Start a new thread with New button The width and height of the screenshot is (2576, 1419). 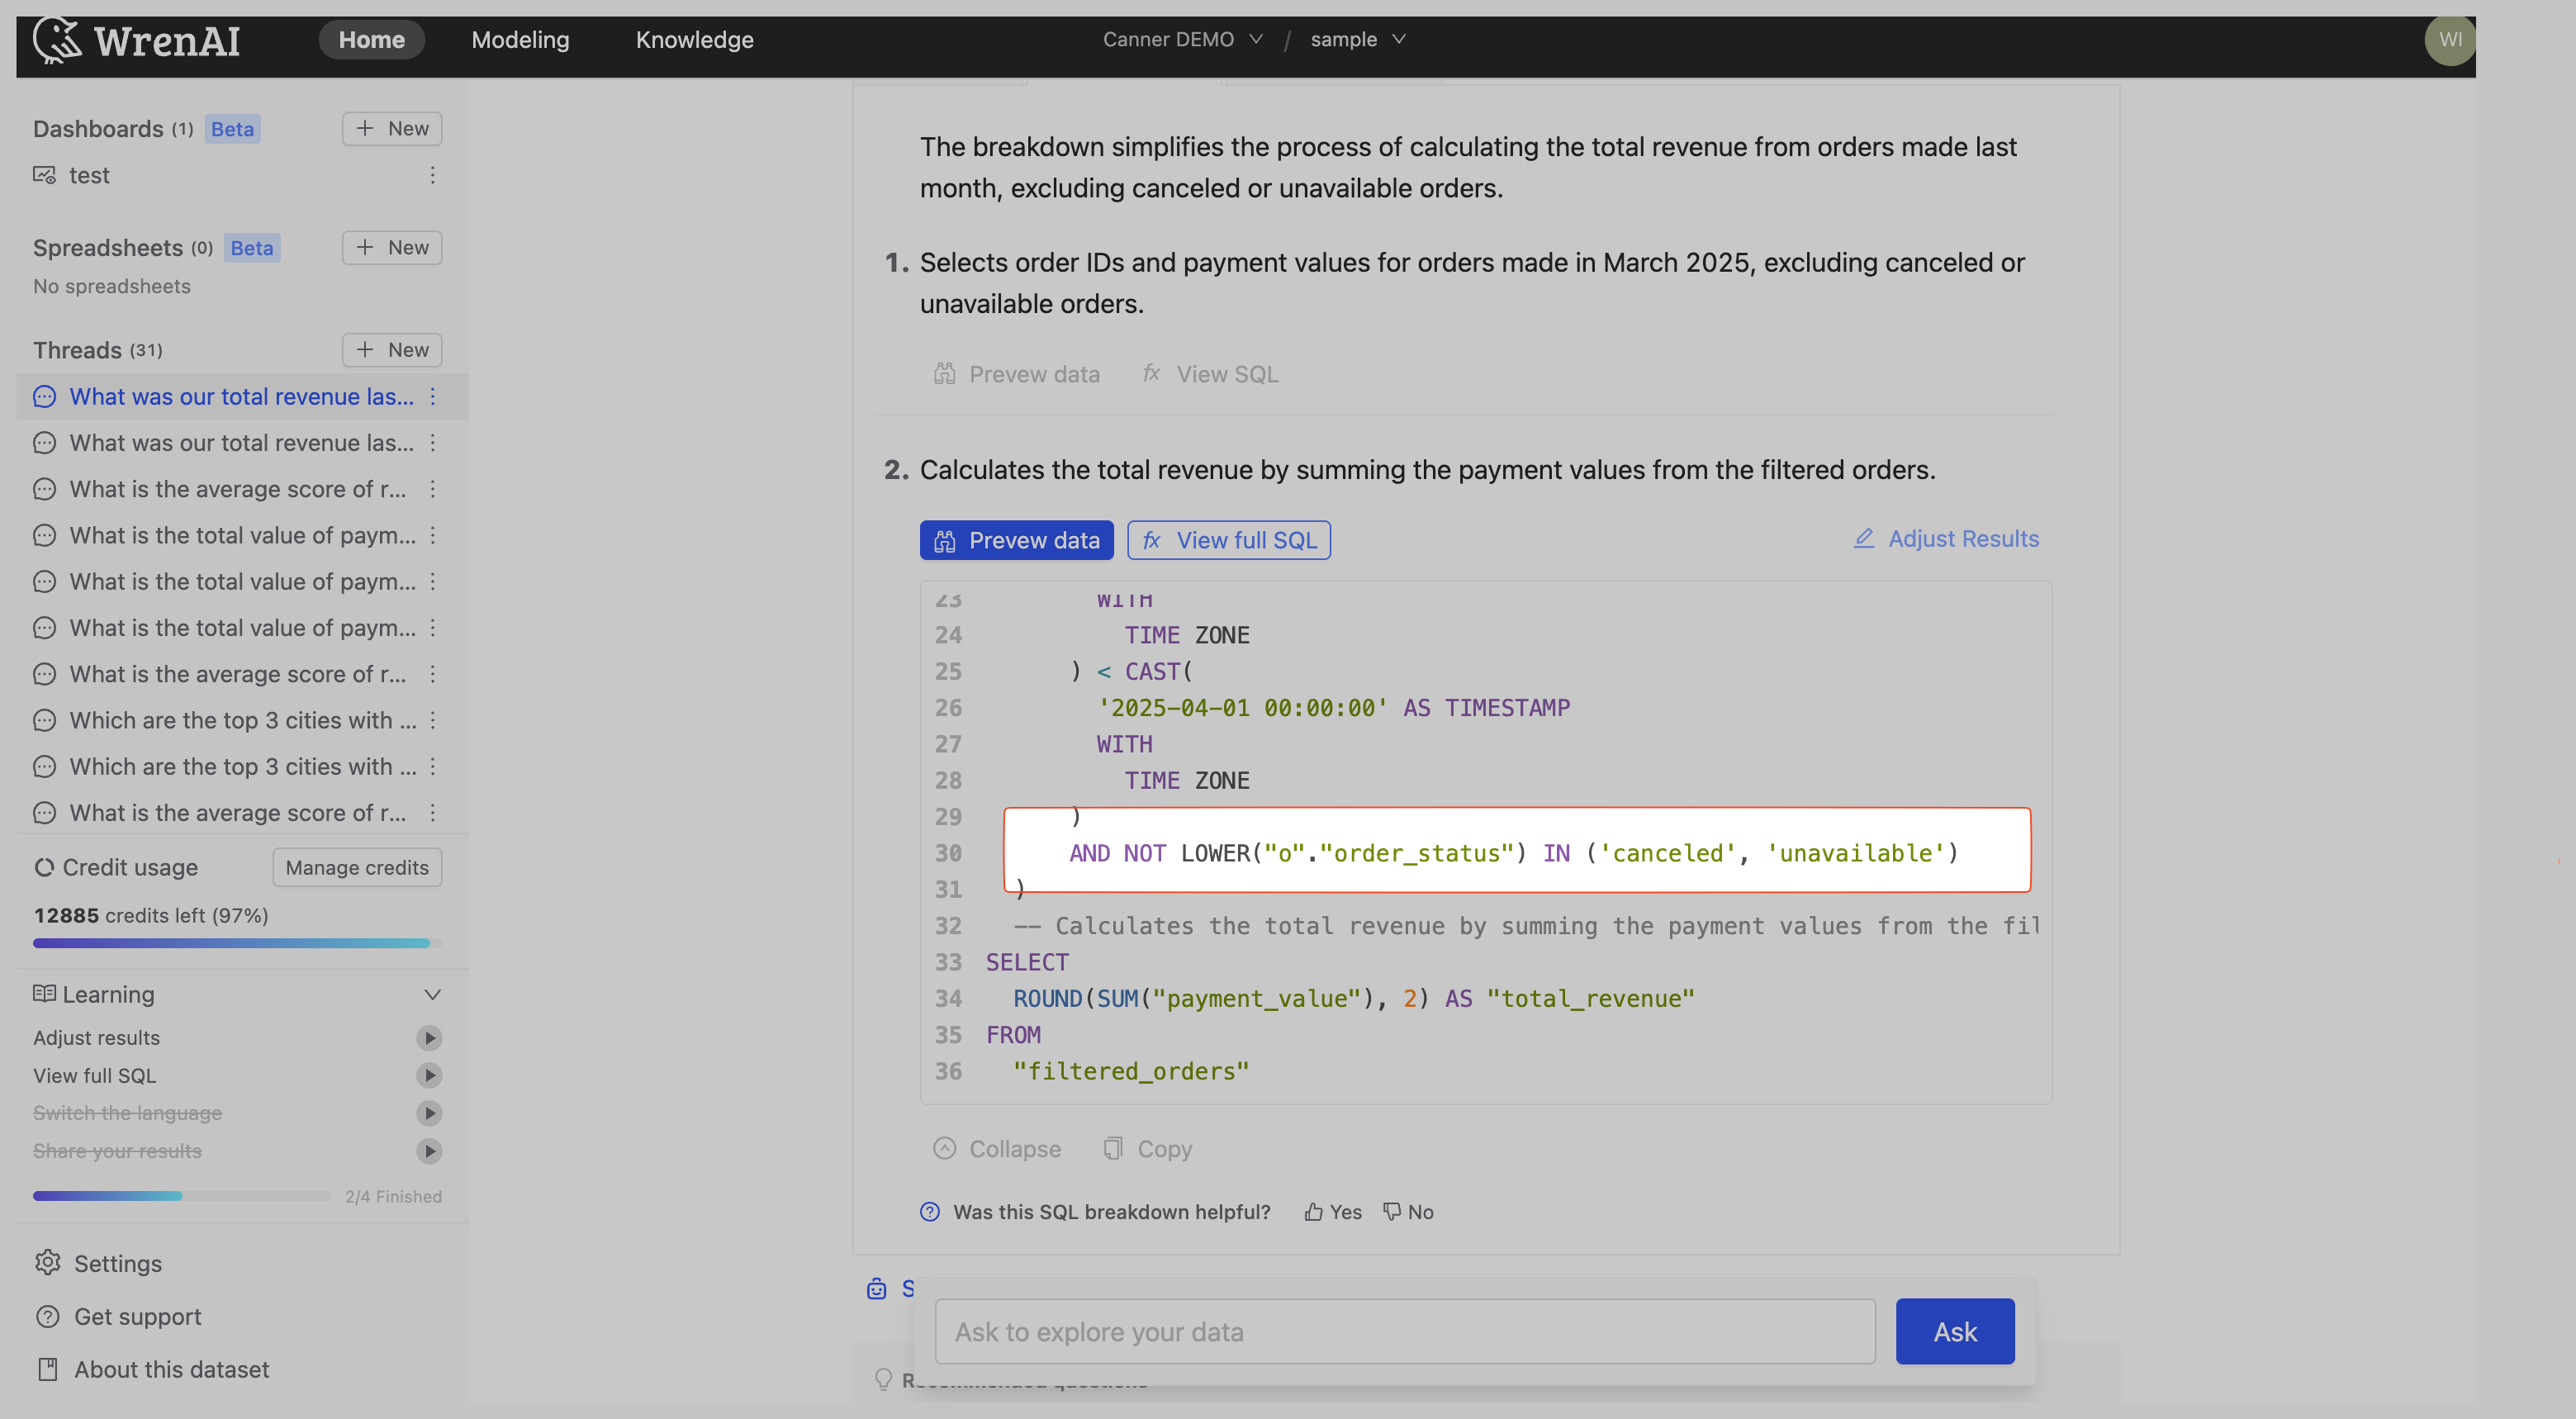392,349
